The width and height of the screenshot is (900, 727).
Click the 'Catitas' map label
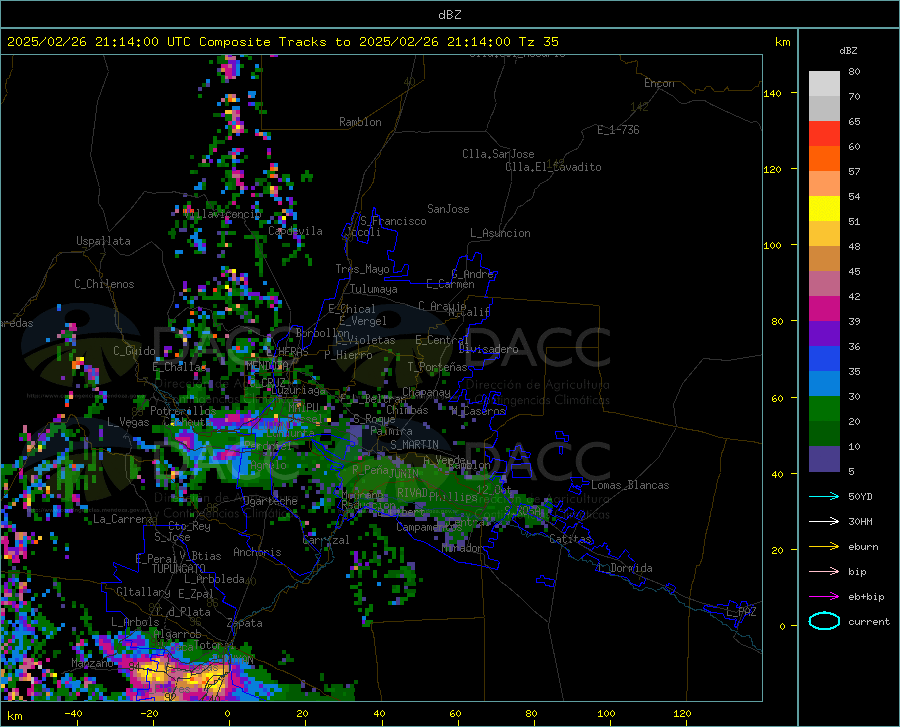tap(570, 539)
